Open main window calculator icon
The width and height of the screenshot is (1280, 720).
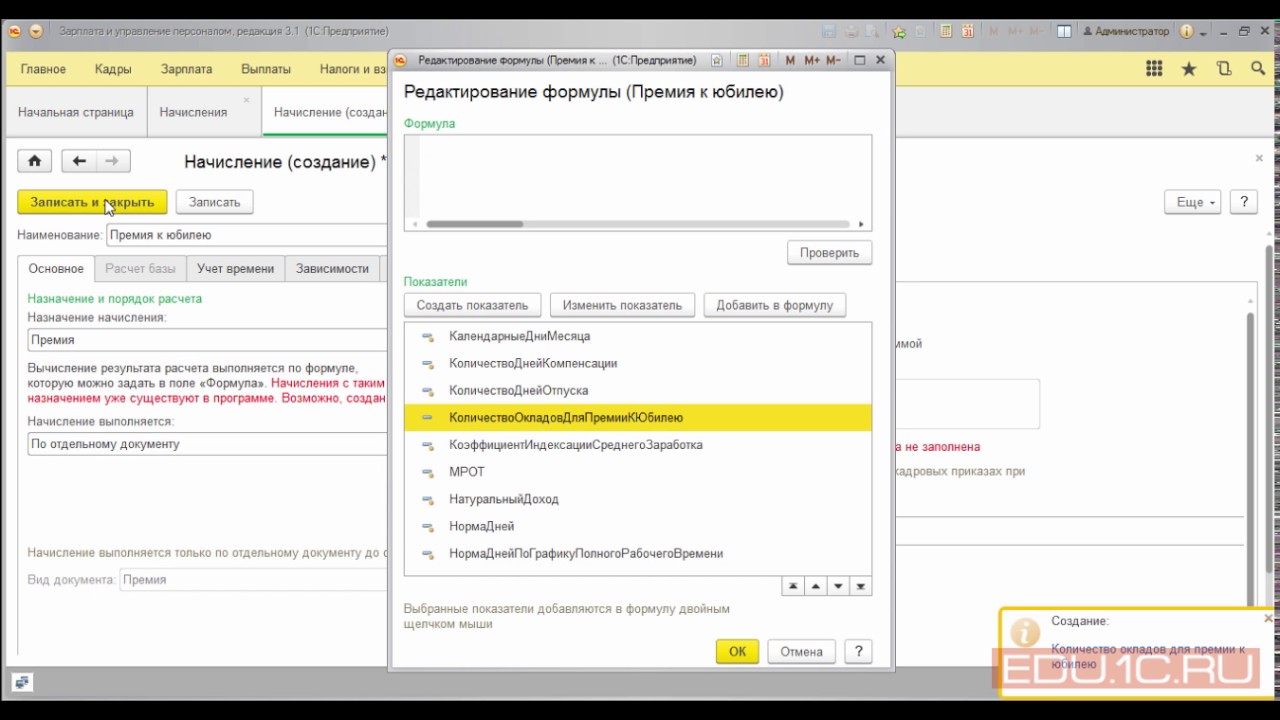[946, 31]
